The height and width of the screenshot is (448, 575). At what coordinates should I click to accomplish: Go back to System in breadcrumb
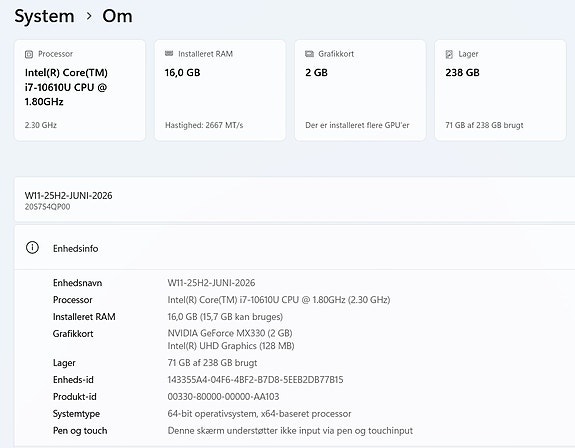[x=44, y=16]
